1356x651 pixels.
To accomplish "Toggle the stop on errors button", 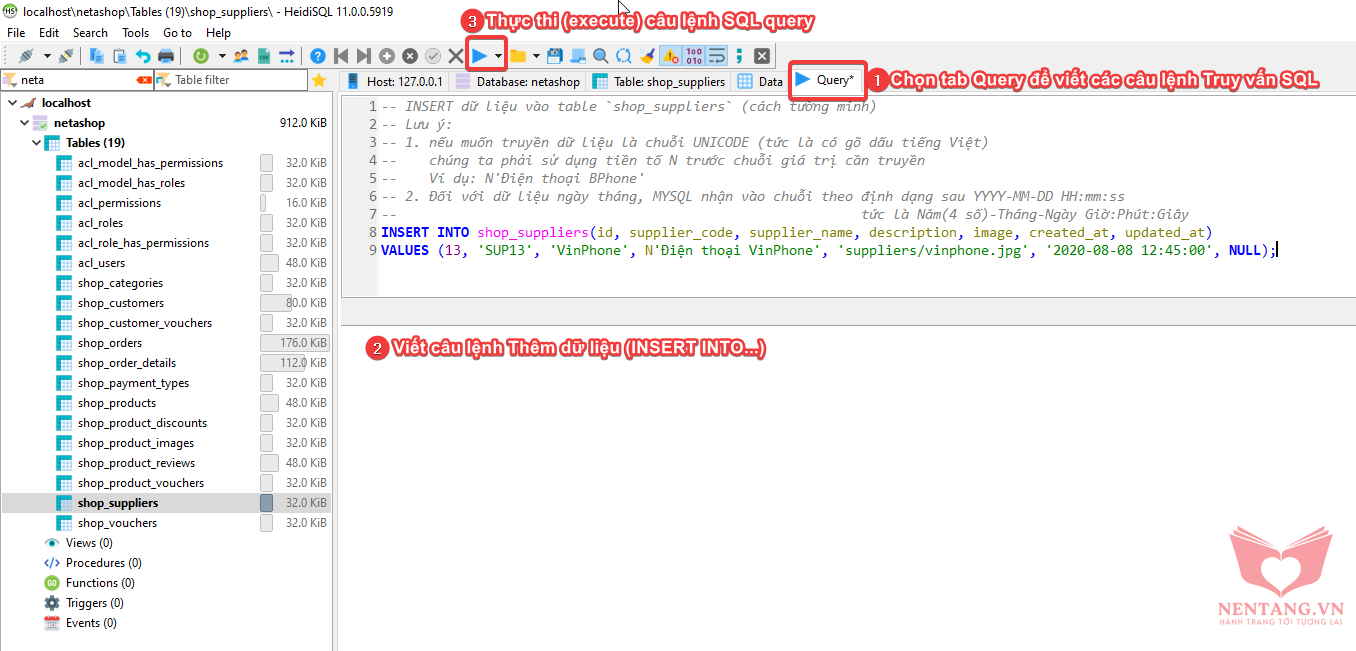I will tap(670, 56).
